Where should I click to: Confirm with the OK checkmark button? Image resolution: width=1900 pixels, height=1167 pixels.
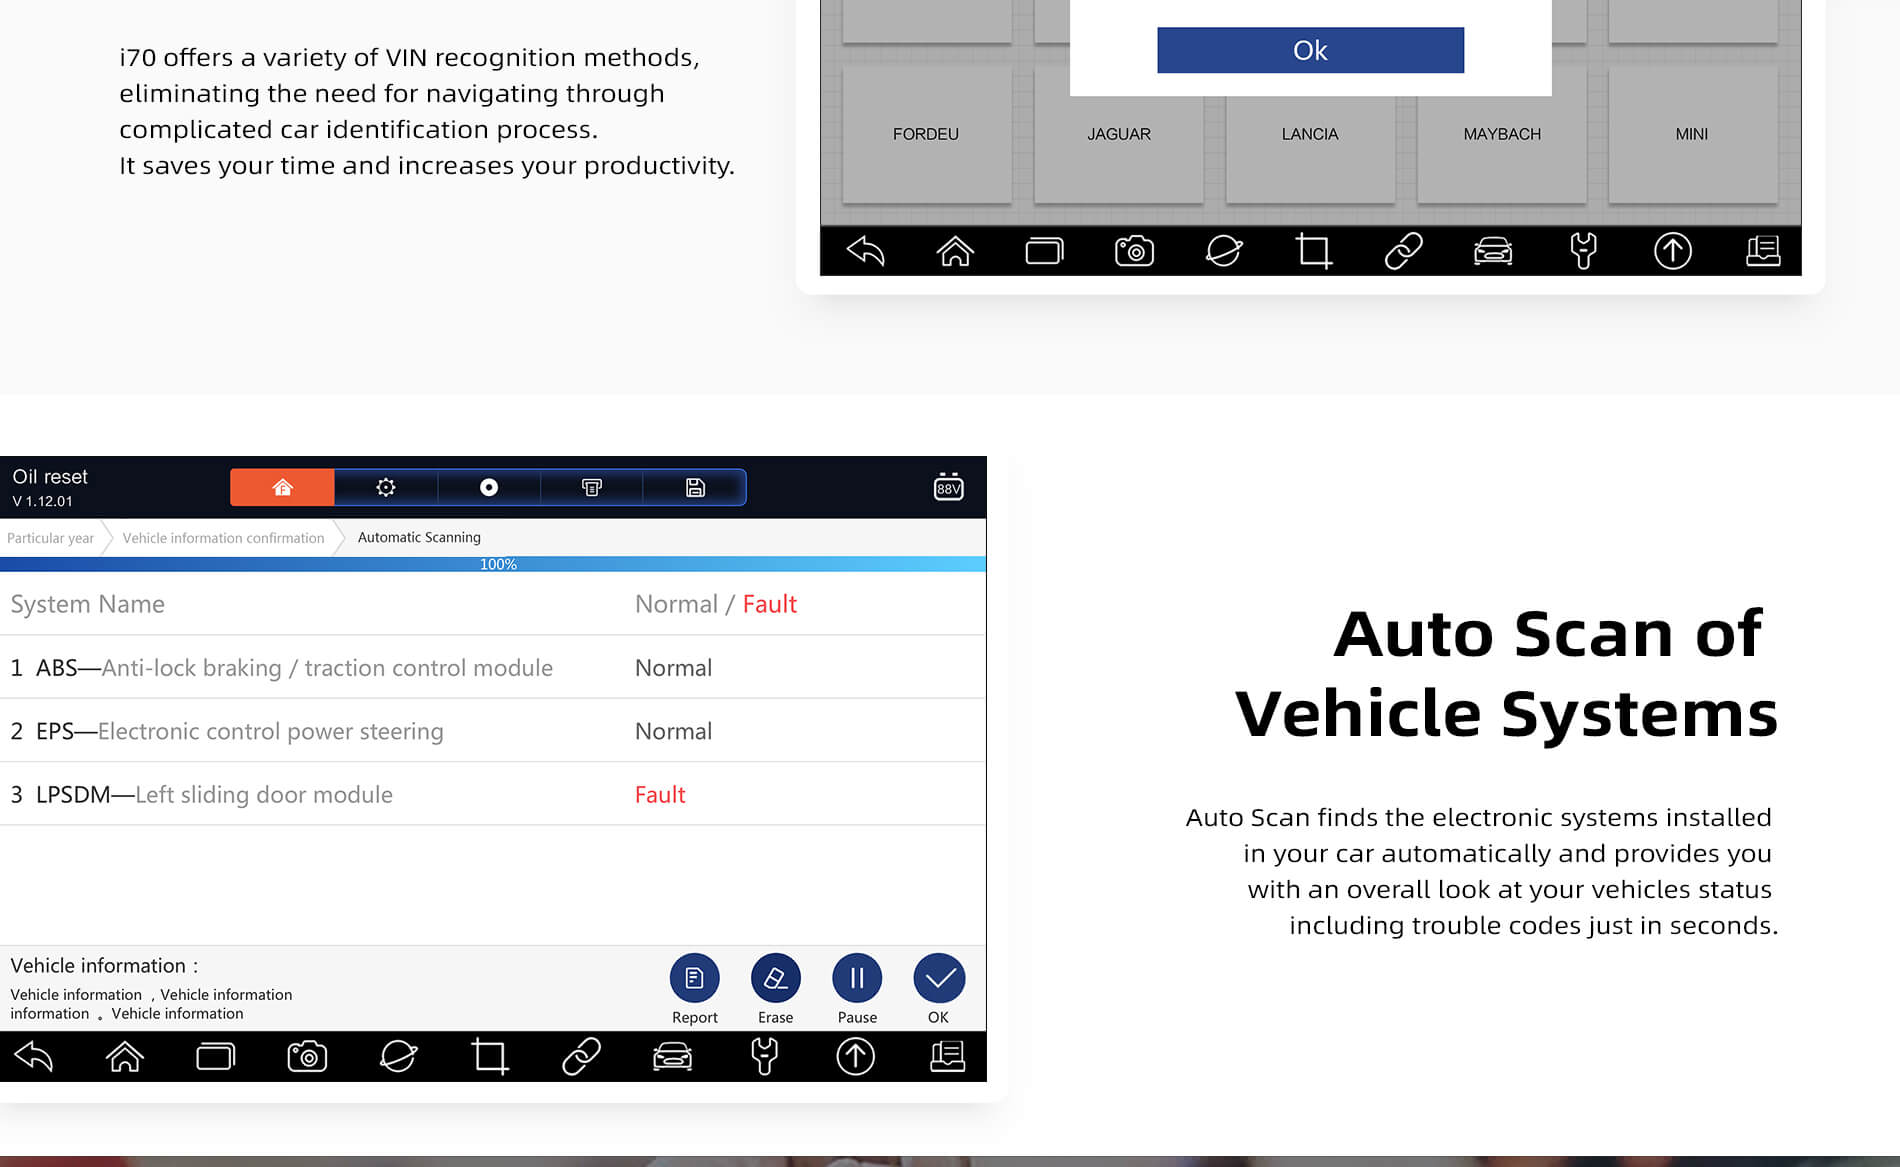pyautogui.click(x=938, y=979)
